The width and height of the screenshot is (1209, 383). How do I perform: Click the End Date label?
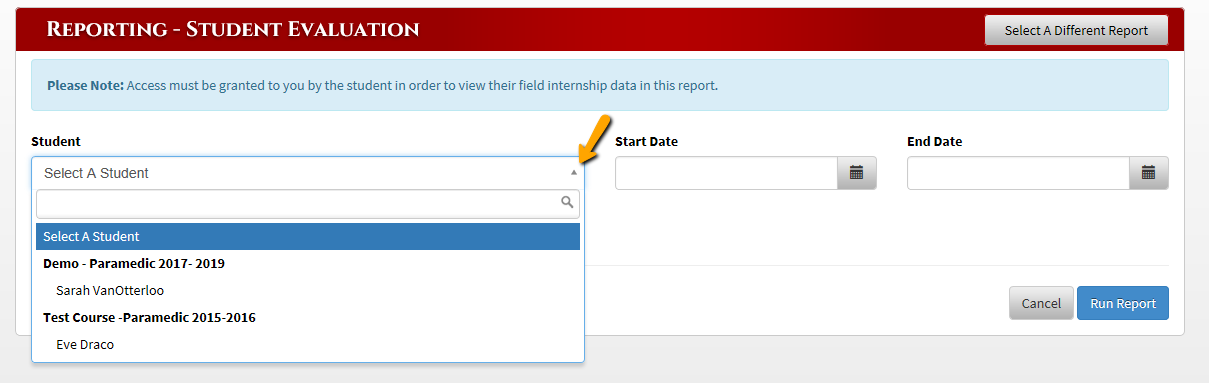[x=935, y=142]
